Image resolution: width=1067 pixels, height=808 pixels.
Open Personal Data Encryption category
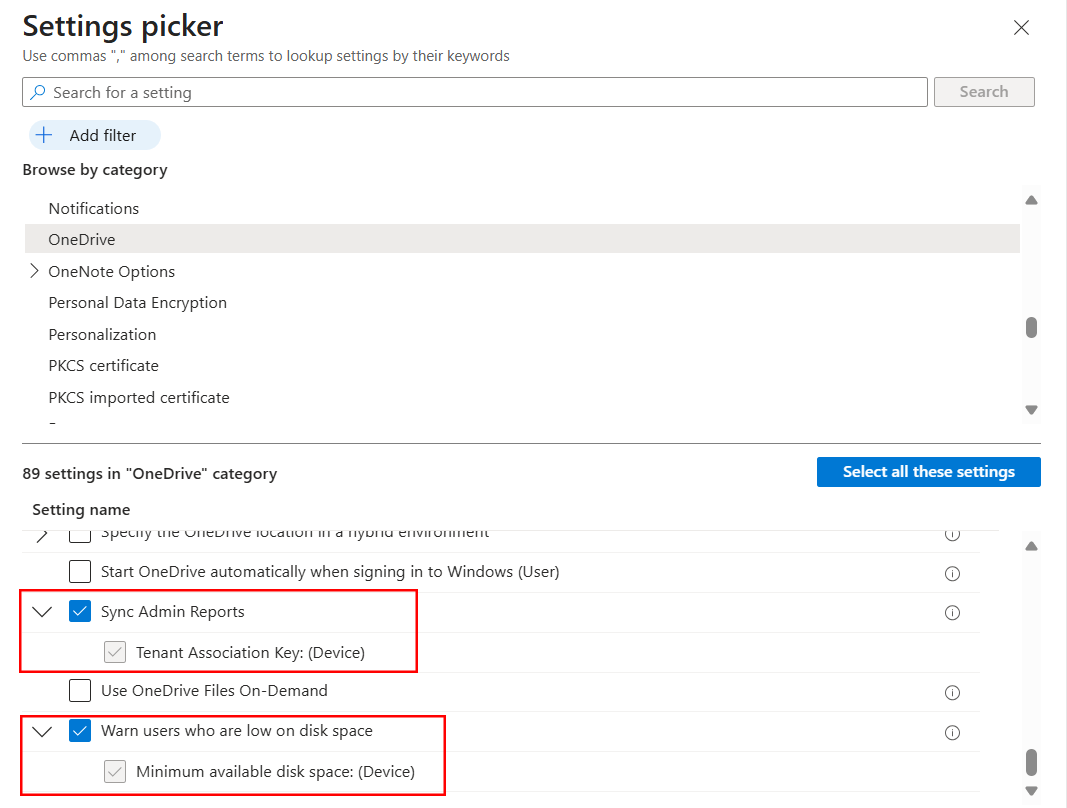[x=137, y=303]
